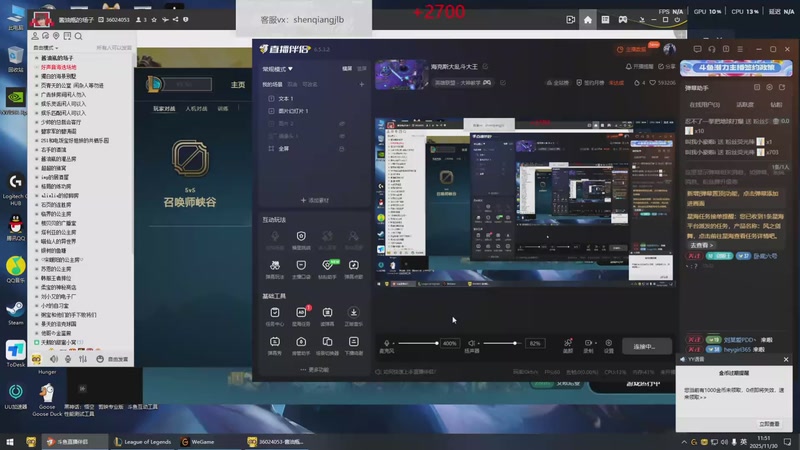Click the League client search field
The image size is (800, 450).
click(187, 84)
